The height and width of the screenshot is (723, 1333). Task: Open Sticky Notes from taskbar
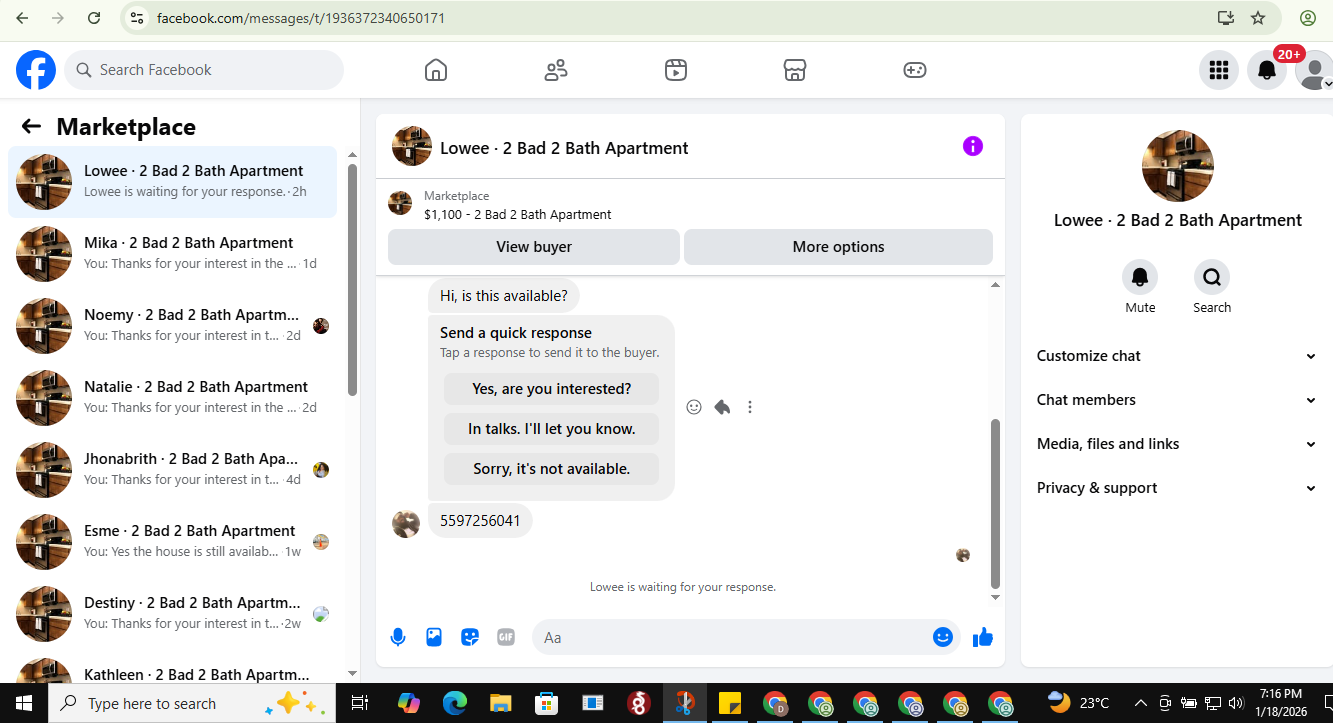pyautogui.click(x=729, y=703)
